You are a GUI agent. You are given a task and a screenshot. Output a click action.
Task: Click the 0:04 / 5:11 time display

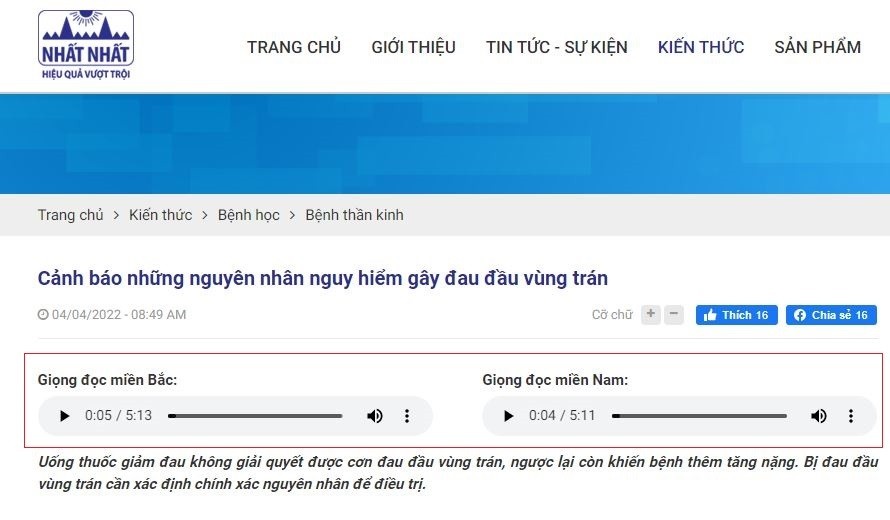tap(562, 416)
